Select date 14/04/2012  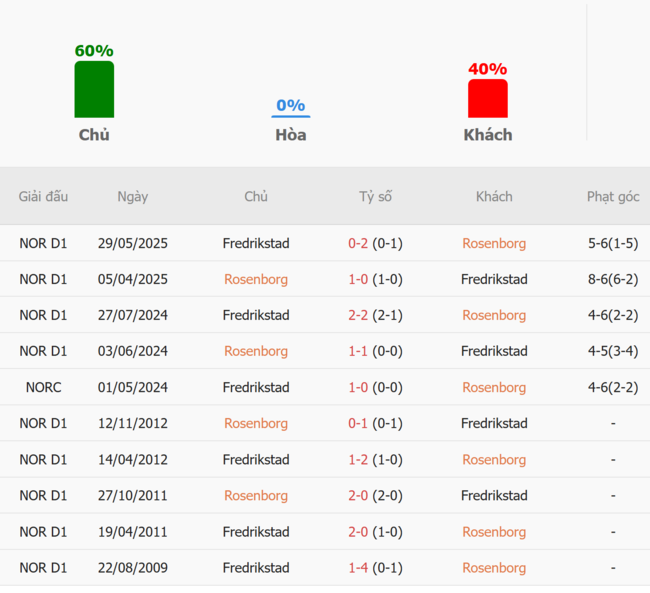pyautogui.click(x=133, y=459)
